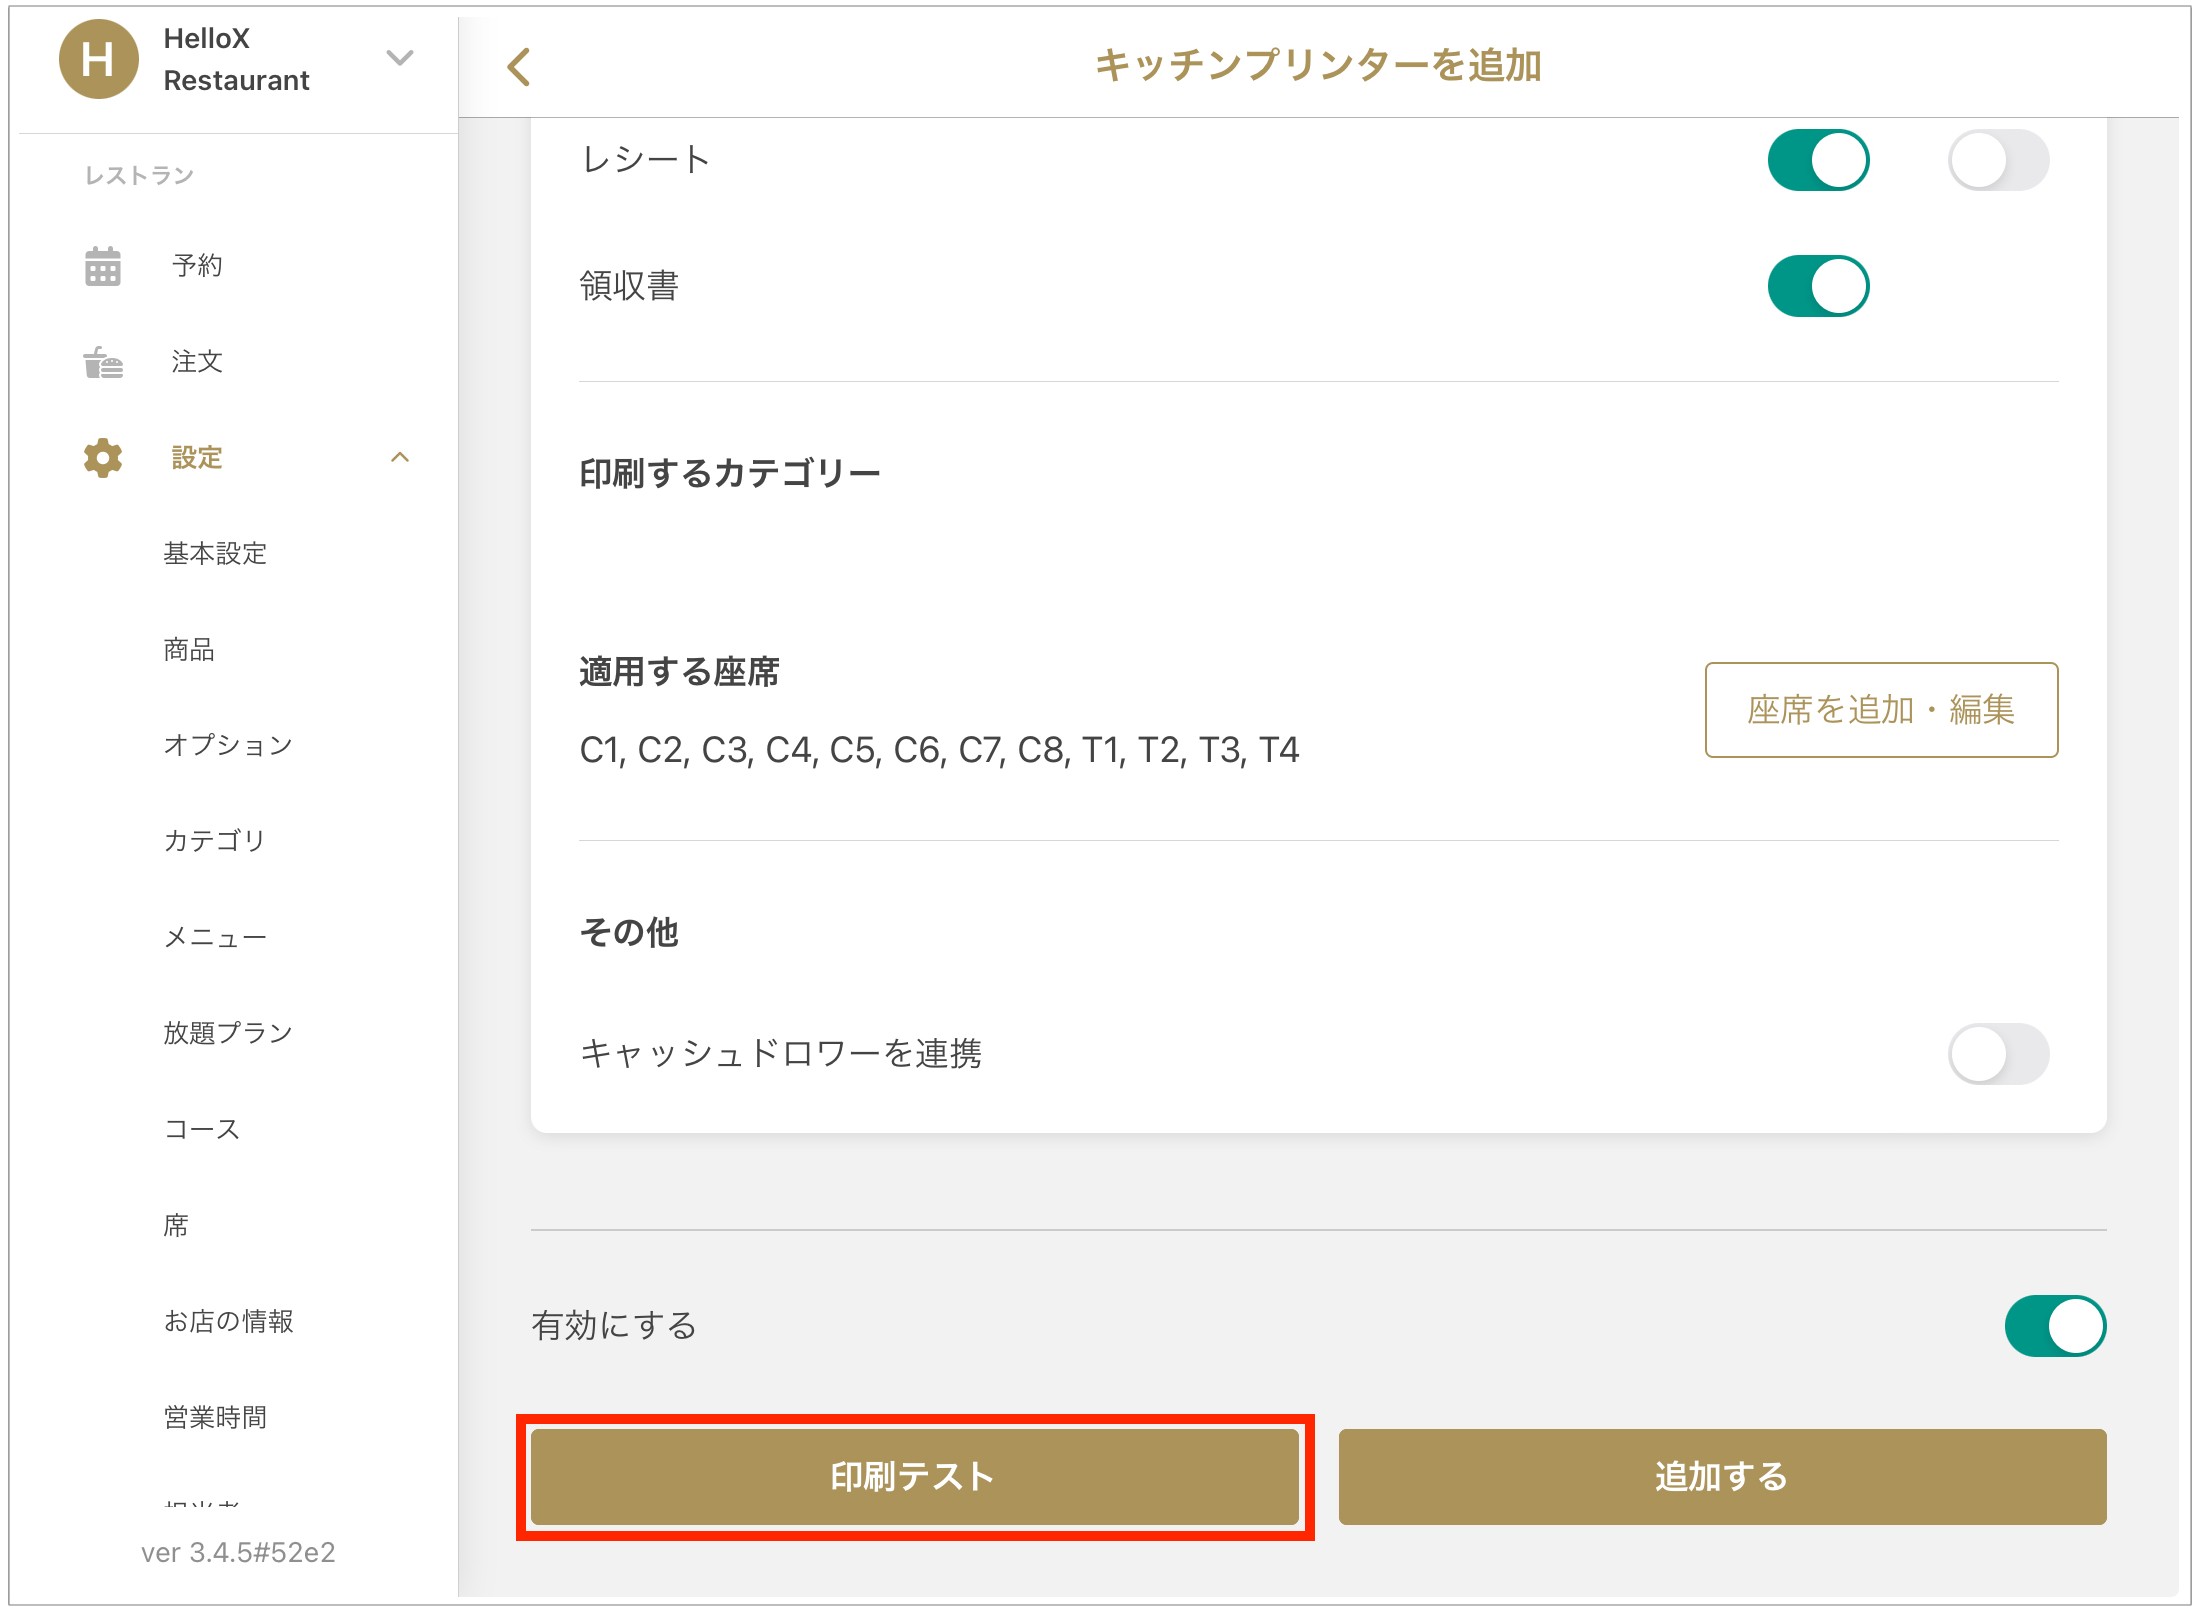The width and height of the screenshot is (2198, 1612).
Task: Toggle the first レシート switch off
Action: (x=1818, y=160)
